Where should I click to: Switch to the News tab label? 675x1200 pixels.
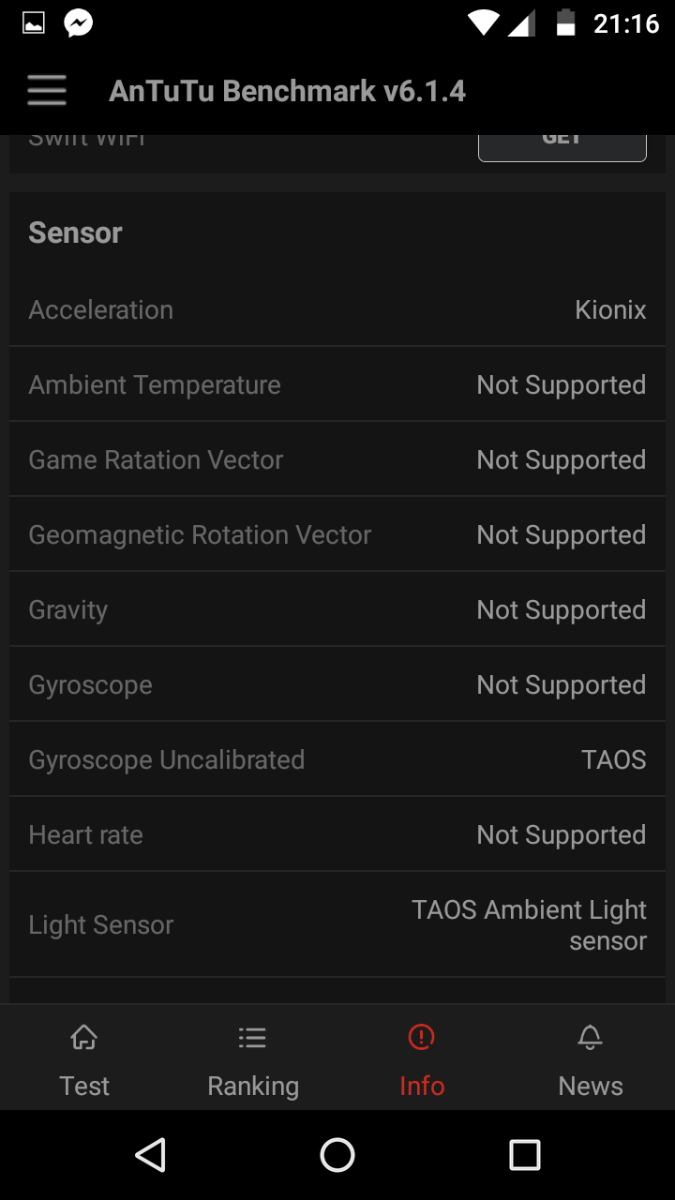[x=590, y=1086]
